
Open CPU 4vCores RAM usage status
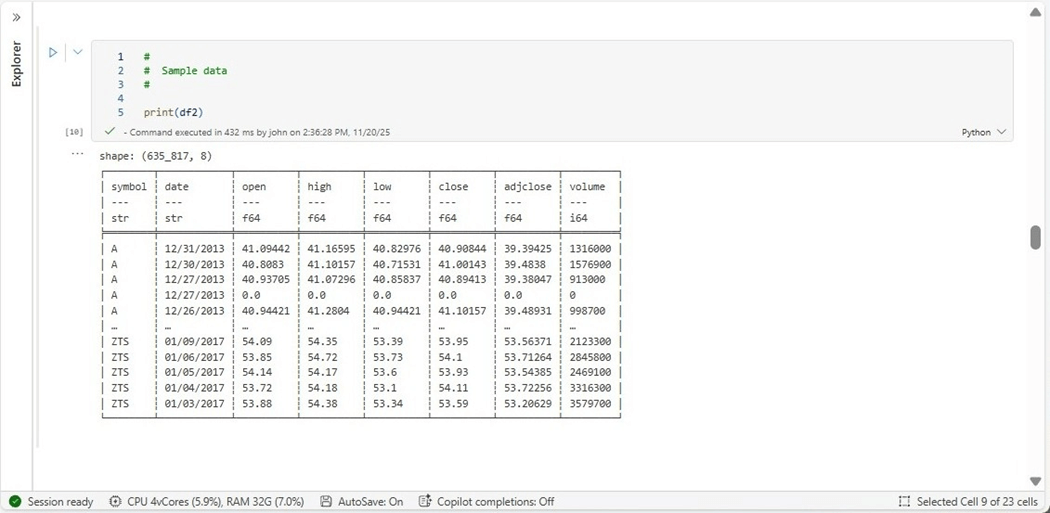(216, 502)
